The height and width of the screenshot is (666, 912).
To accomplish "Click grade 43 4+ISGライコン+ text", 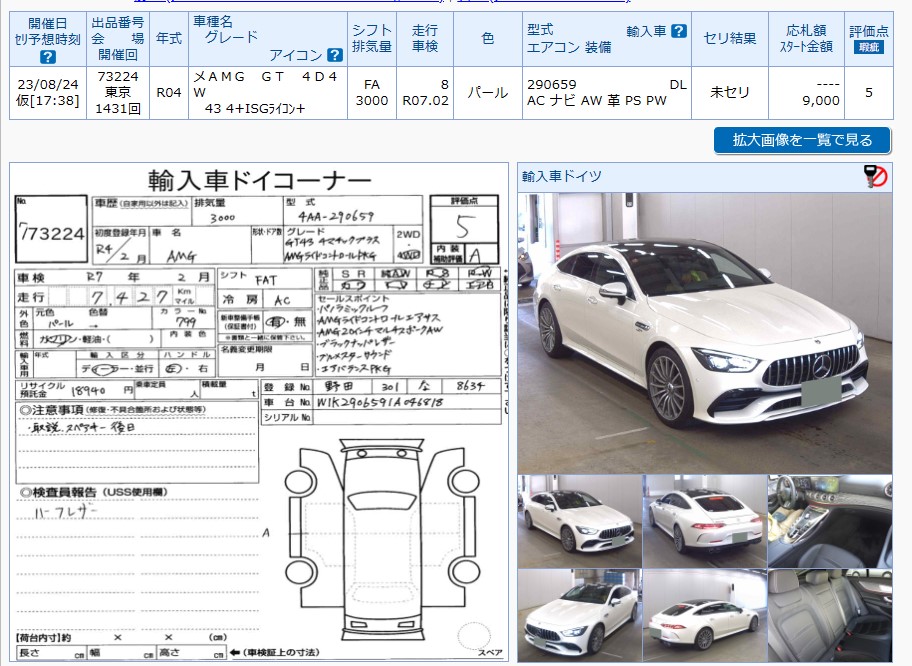I will pos(255,108).
